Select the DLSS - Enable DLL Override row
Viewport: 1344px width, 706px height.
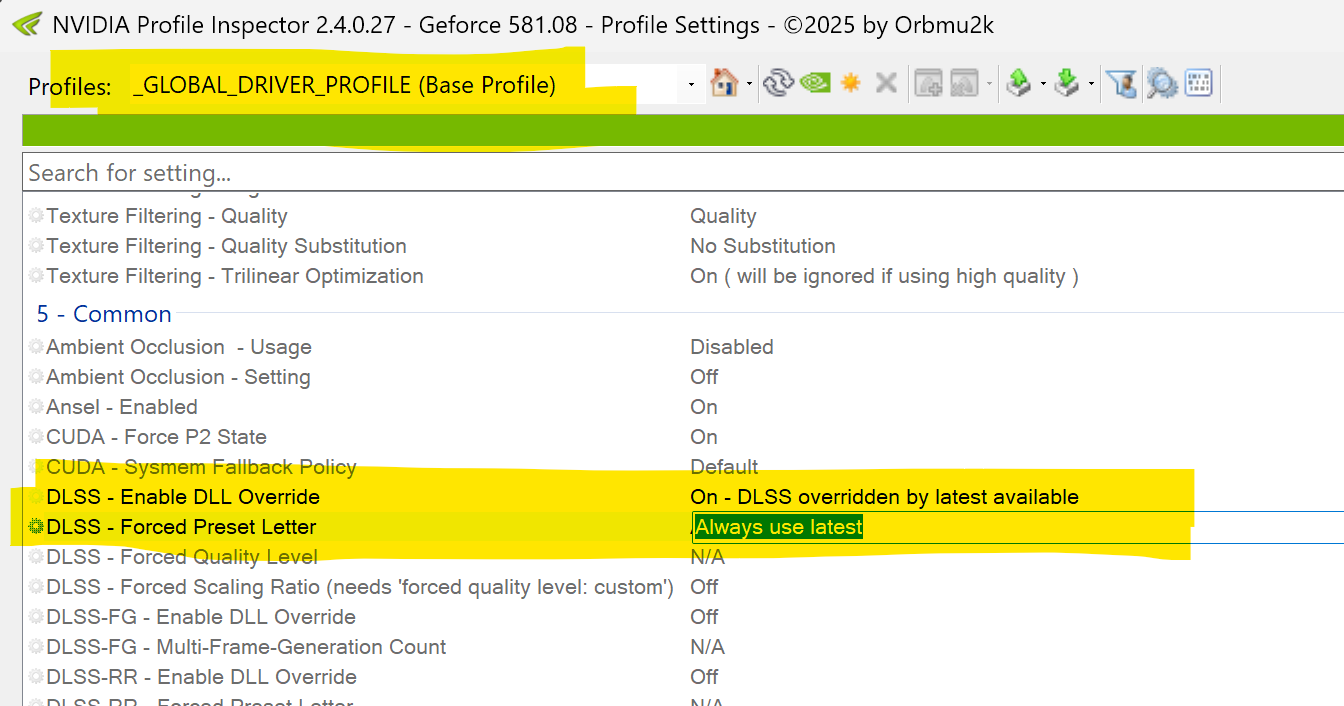683,497
